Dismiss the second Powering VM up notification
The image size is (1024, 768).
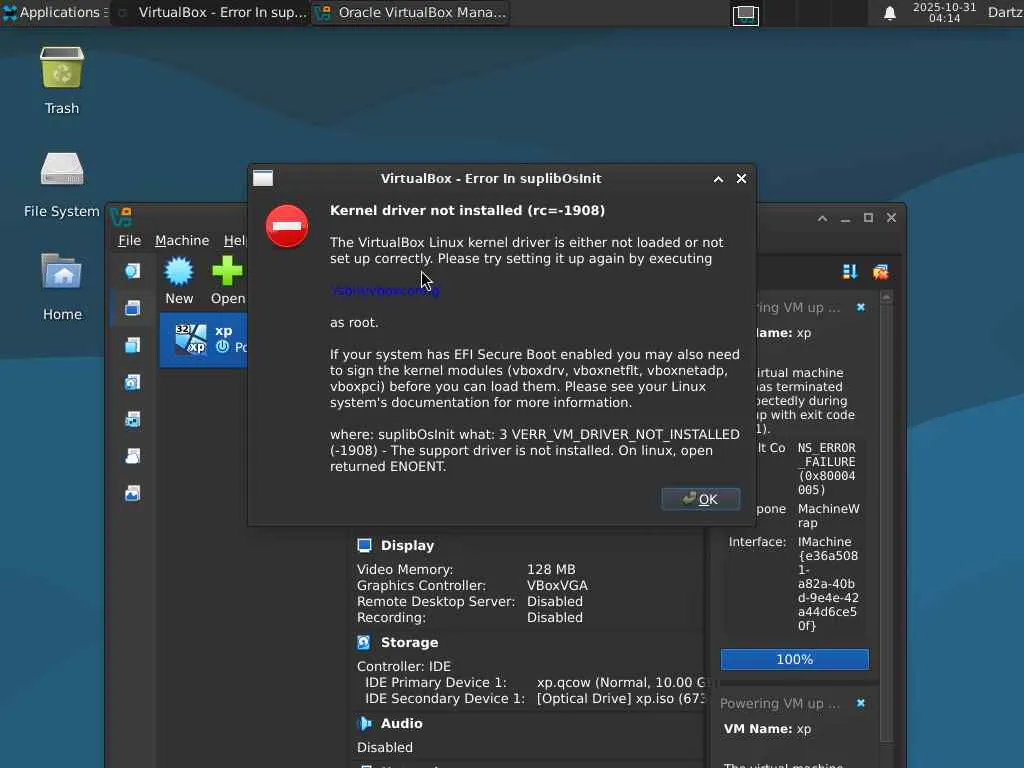861,703
